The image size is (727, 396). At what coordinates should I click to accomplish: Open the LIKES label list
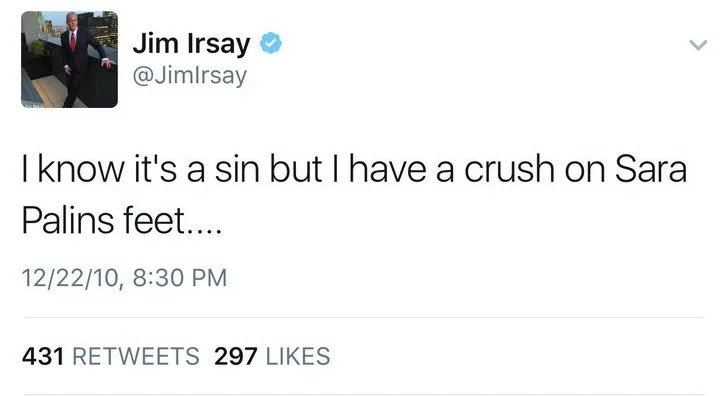click(x=298, y=356)
